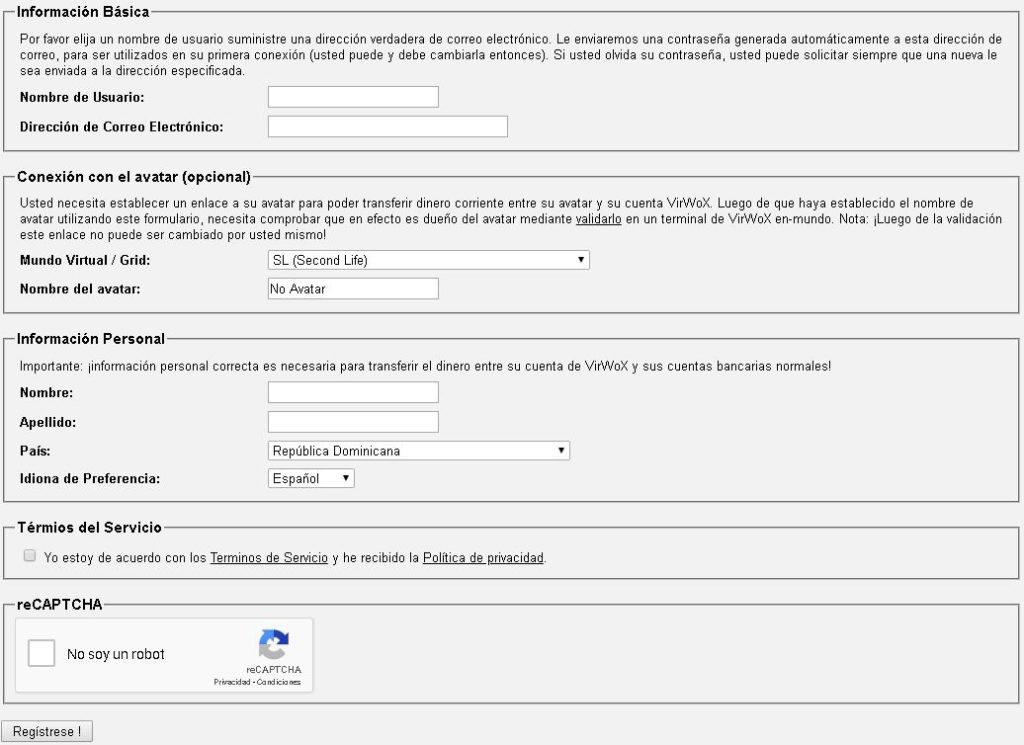Viewport: 1024px width, 745px height.
Task: Expand the País dropdown
Action: pyautogui.click(x=418, y=451)
